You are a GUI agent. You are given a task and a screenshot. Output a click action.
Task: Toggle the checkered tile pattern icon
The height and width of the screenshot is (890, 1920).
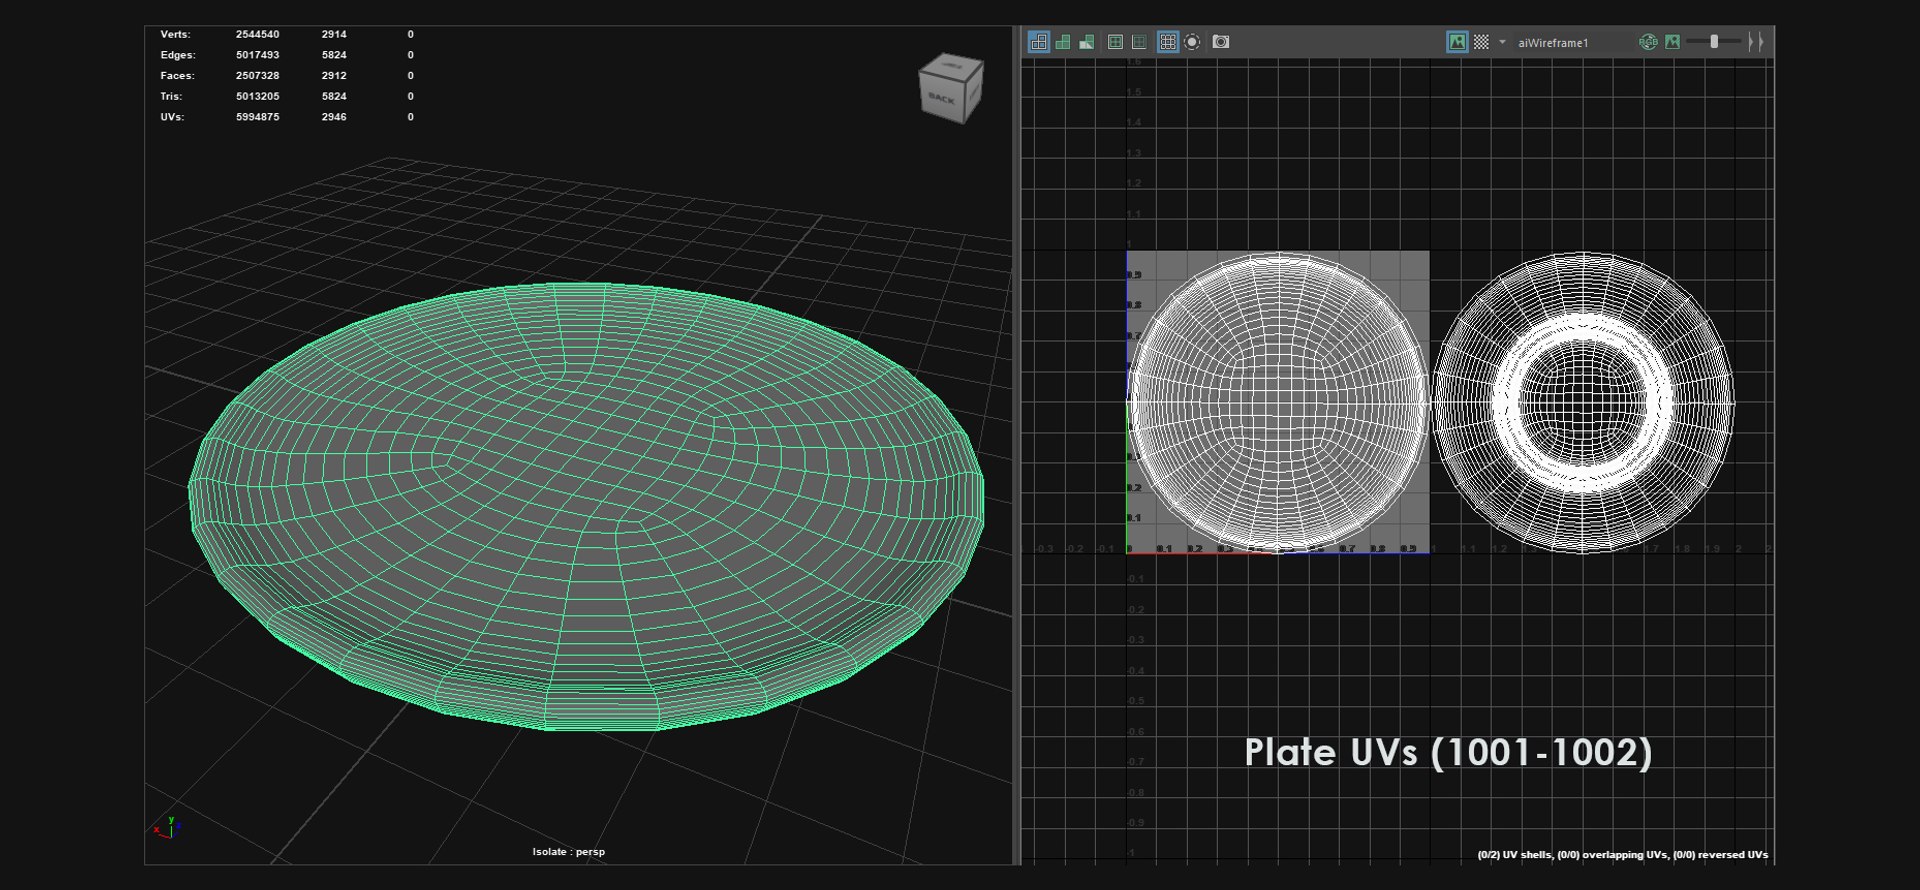pyautogui.click(x=1481, y=42)
